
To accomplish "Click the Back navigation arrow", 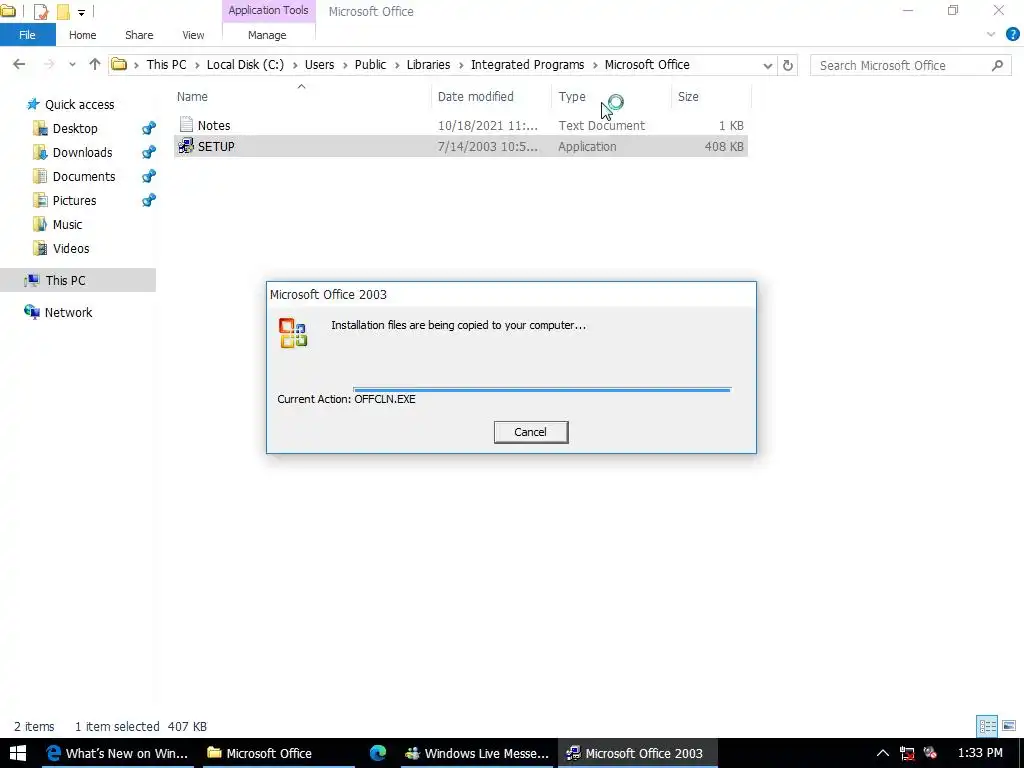I will point(19,64).
